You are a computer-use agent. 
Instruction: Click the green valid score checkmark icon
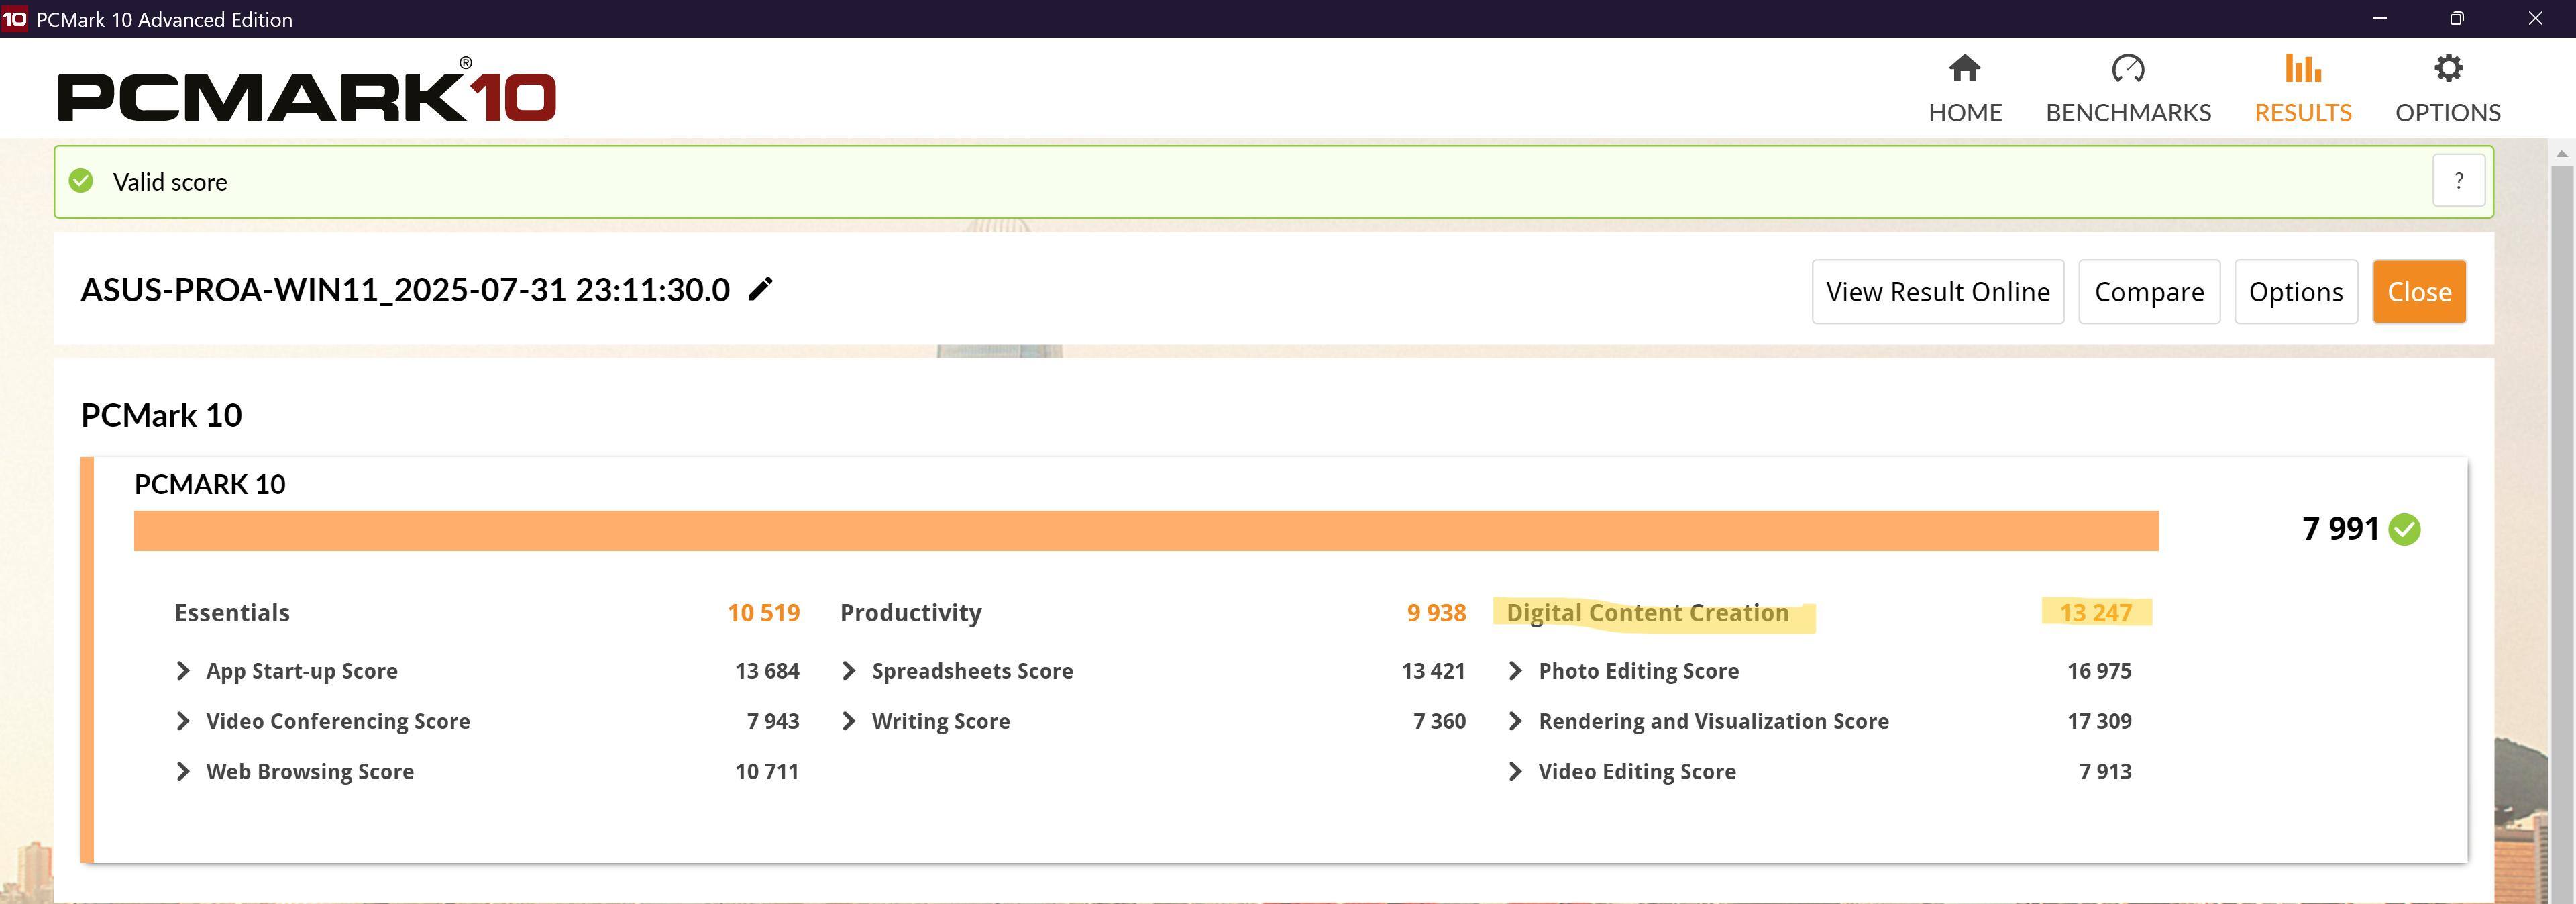(81, 181)
